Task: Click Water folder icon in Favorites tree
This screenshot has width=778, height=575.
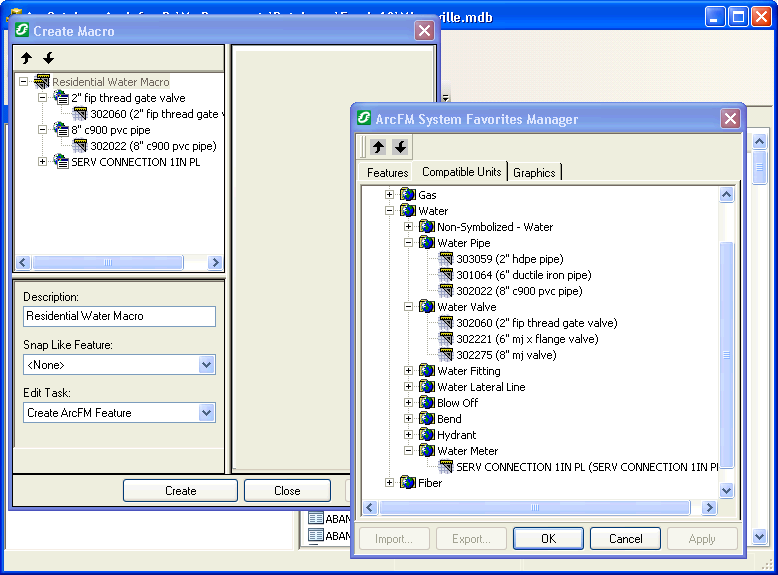Action: [x=408, y=210]
